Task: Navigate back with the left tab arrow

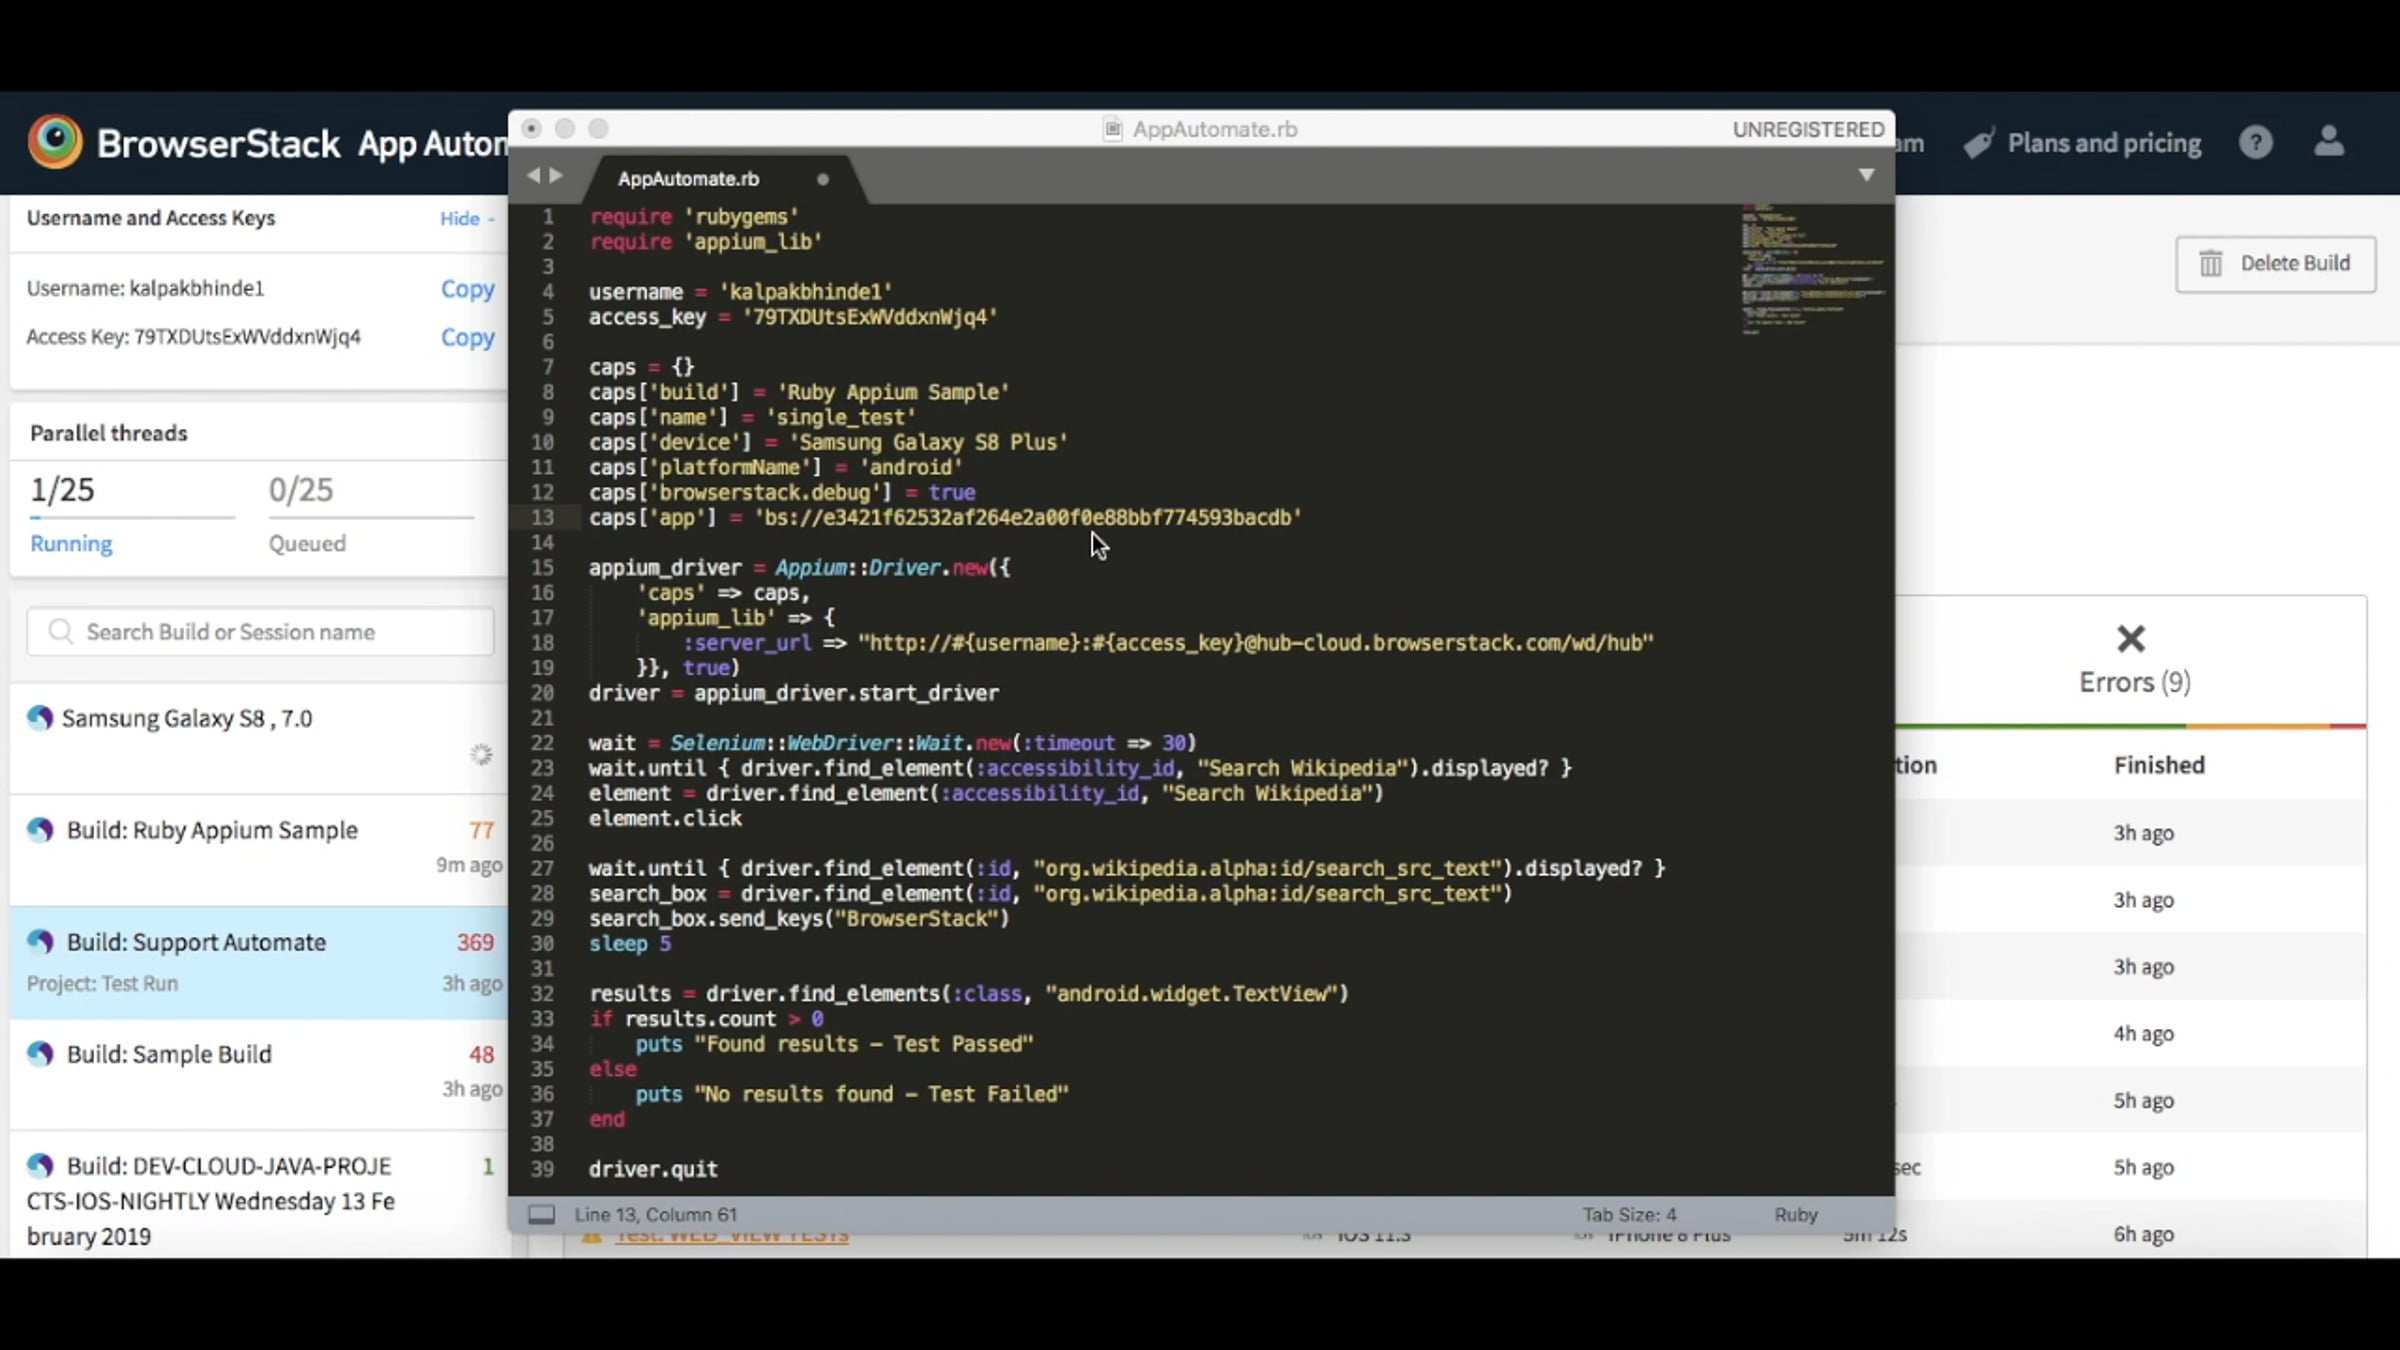Action: (533, 176)
